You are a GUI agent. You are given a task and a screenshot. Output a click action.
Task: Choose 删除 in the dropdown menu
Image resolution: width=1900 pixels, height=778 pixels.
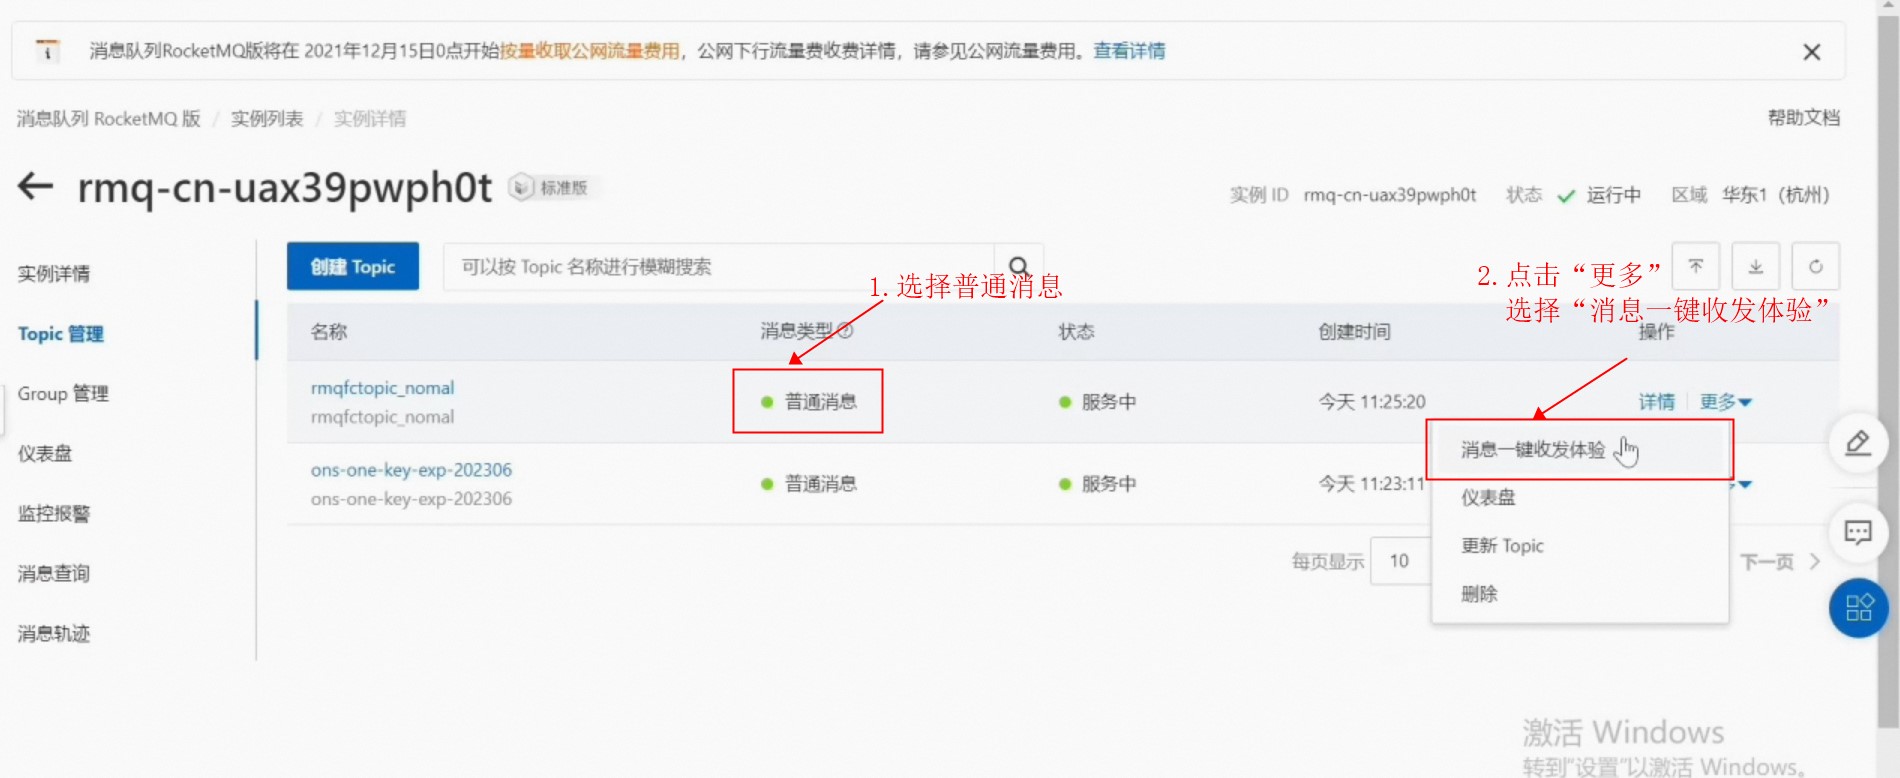click(x=1580, y=593)
